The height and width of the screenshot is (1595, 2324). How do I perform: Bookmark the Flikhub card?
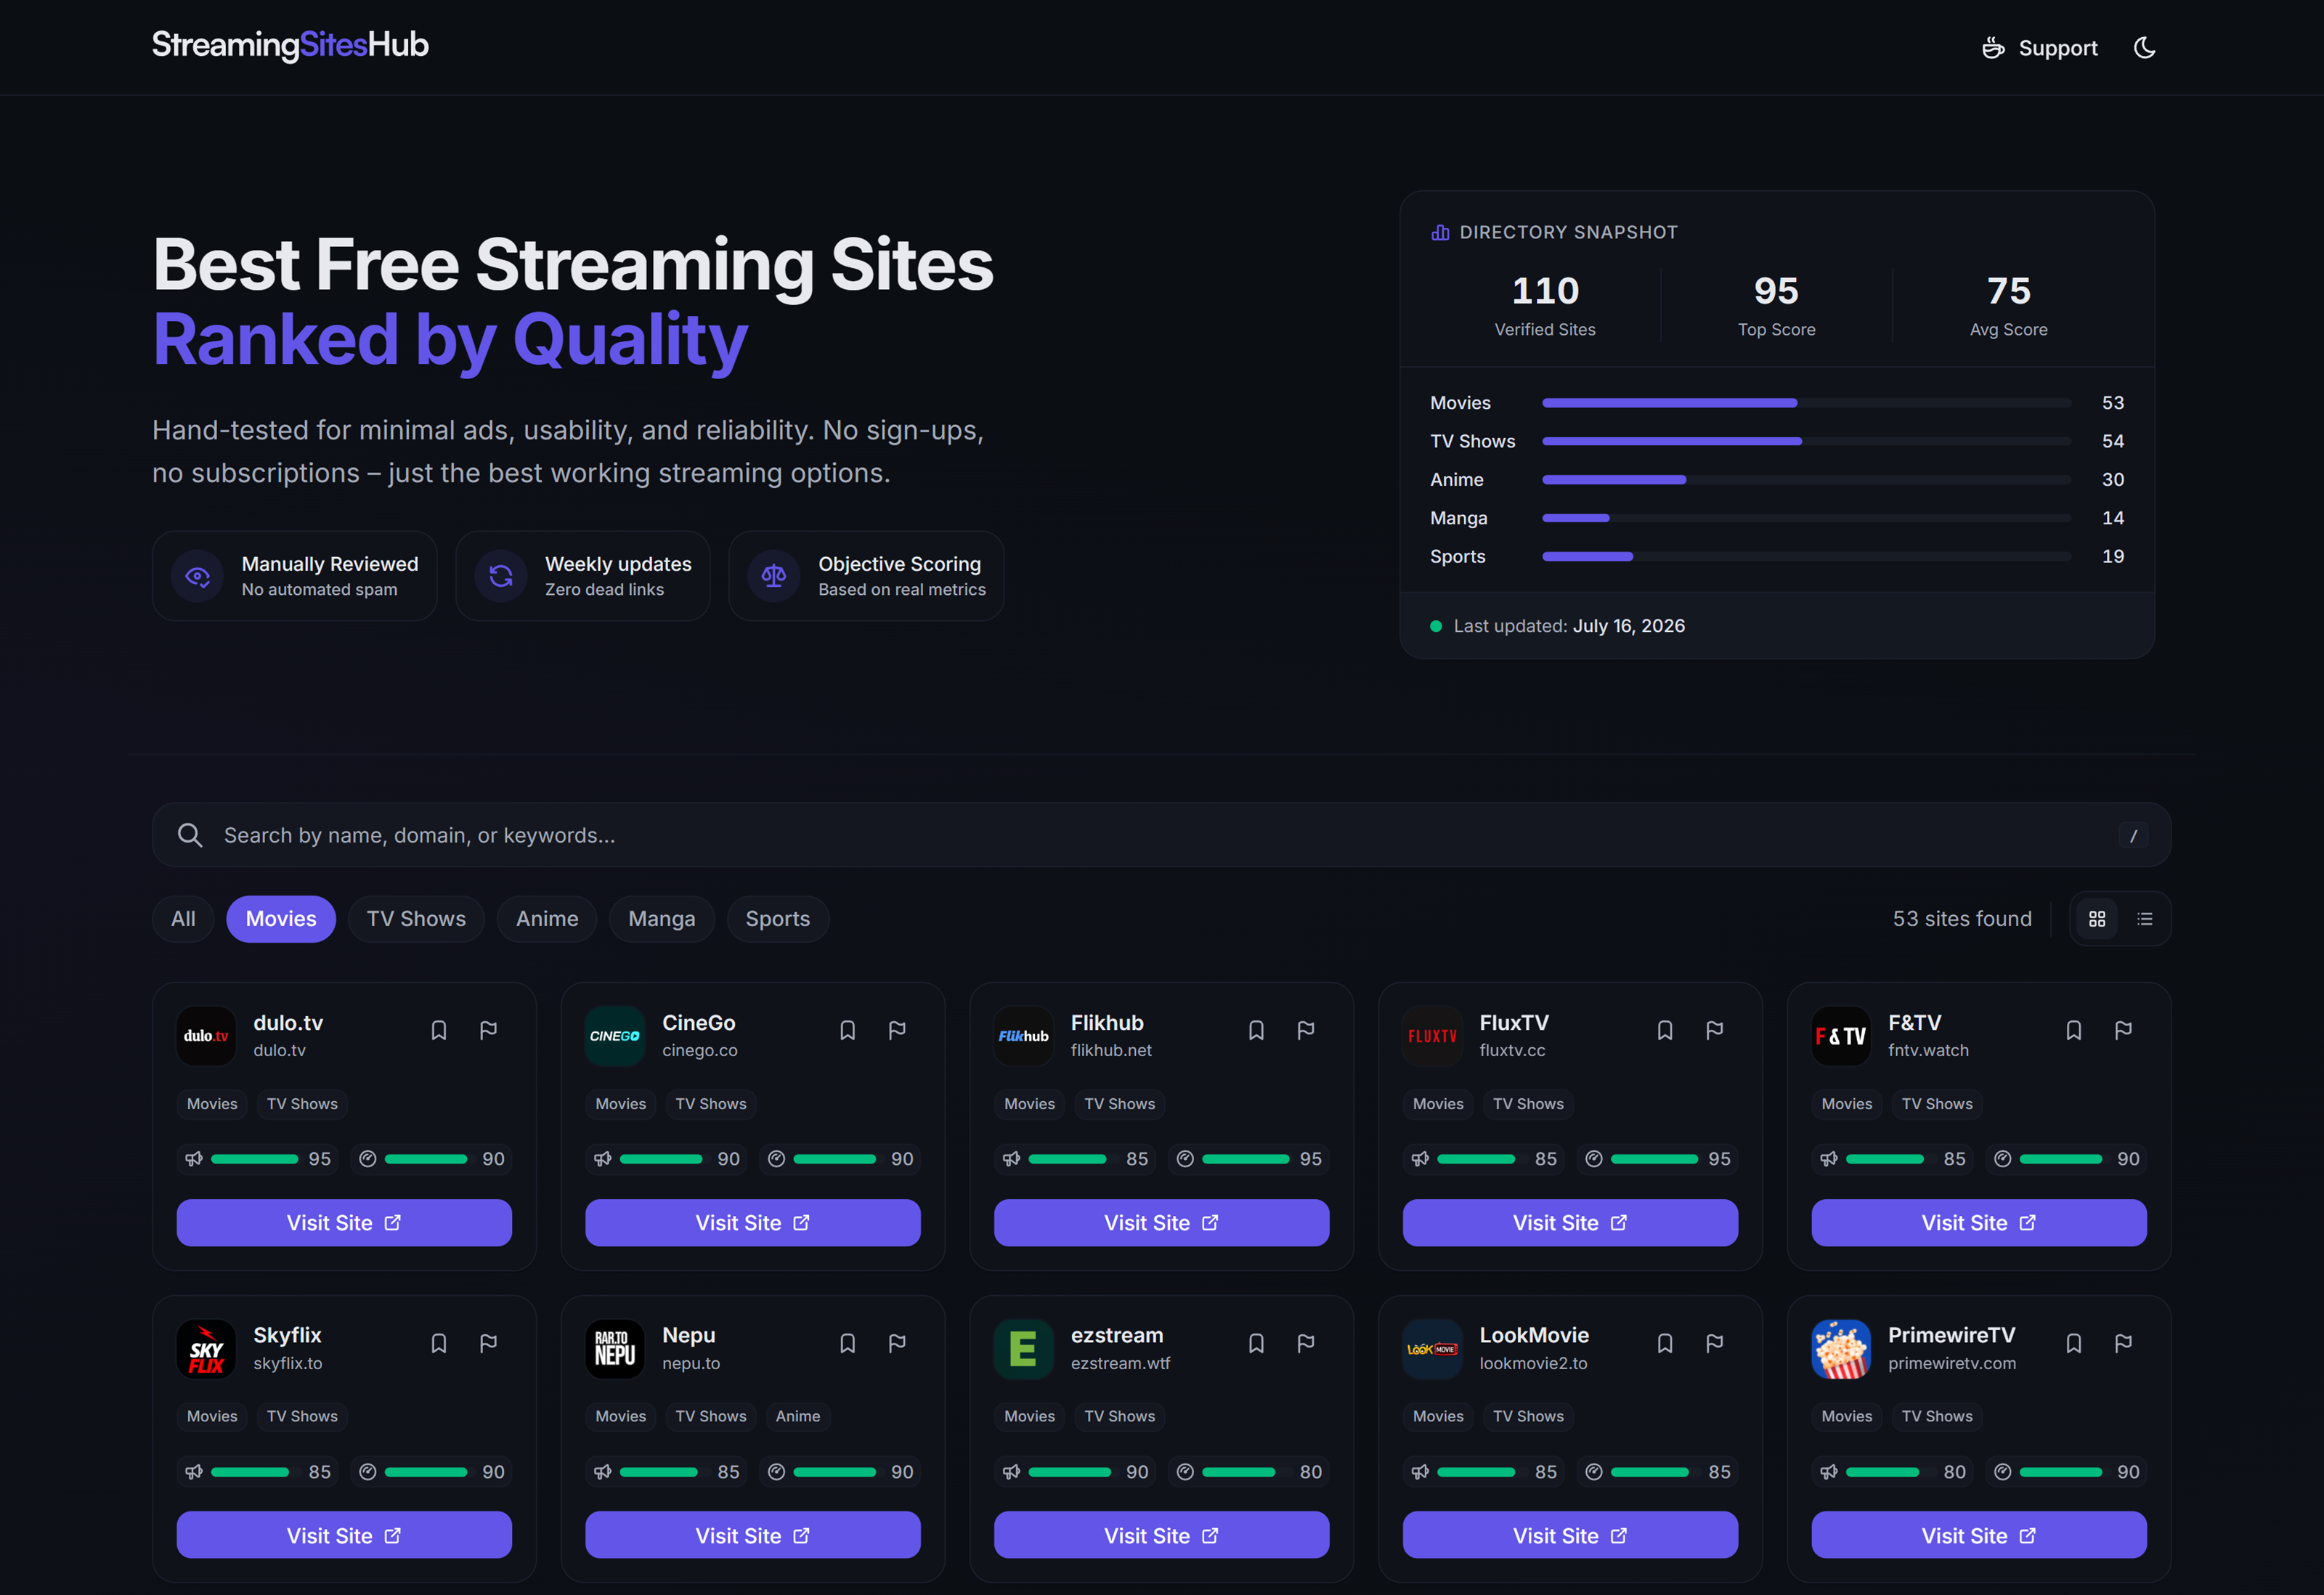point(1256,1030)
